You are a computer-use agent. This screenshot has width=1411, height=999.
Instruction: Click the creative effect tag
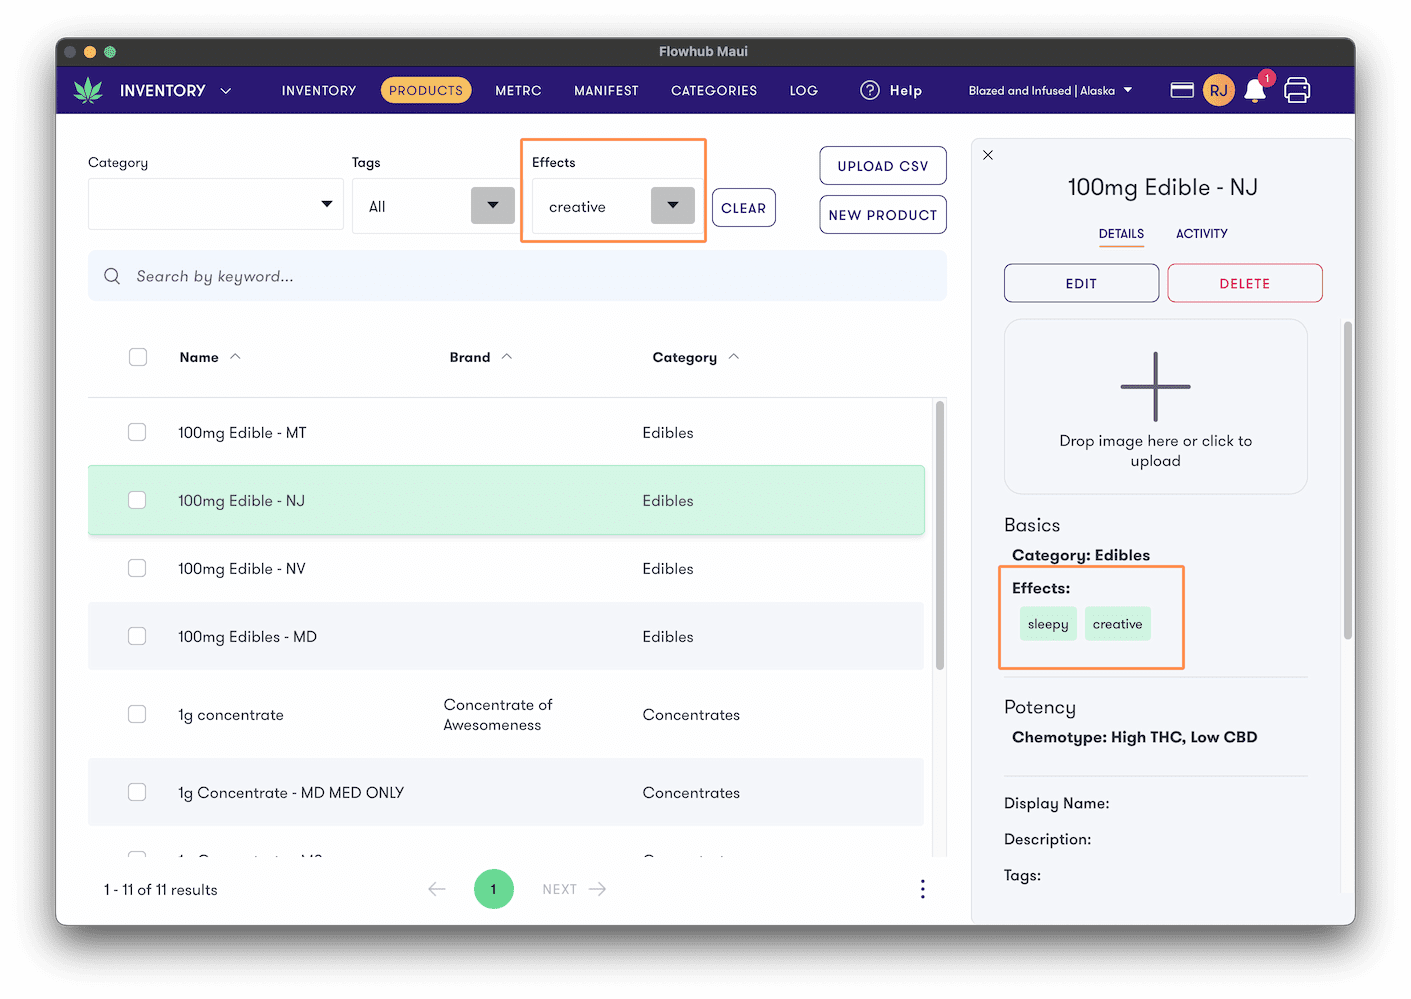click(1117, 624)
